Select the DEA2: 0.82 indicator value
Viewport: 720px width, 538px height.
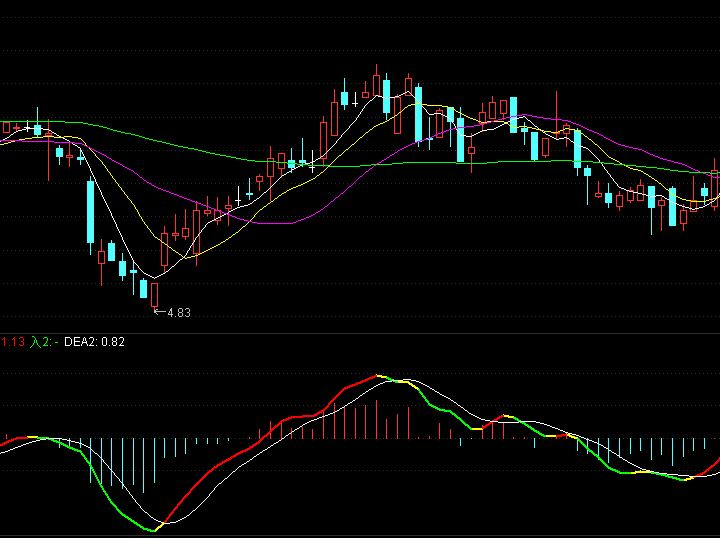(x=94, y=342)
